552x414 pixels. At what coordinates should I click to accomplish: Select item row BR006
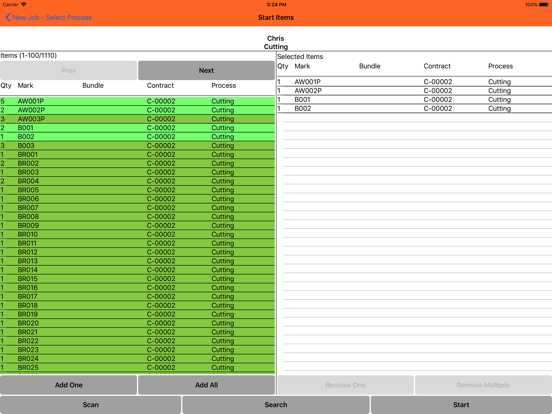click(x=137, y=199)
